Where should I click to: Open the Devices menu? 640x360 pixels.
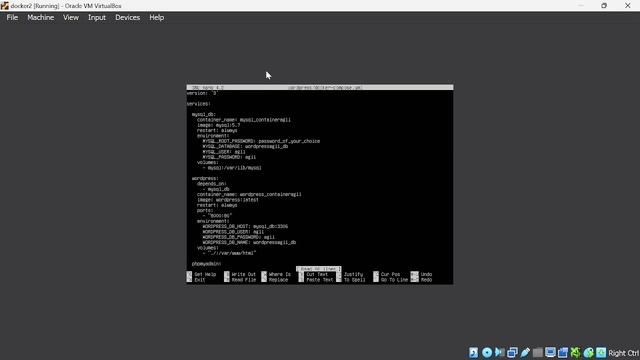pos(127,18)
